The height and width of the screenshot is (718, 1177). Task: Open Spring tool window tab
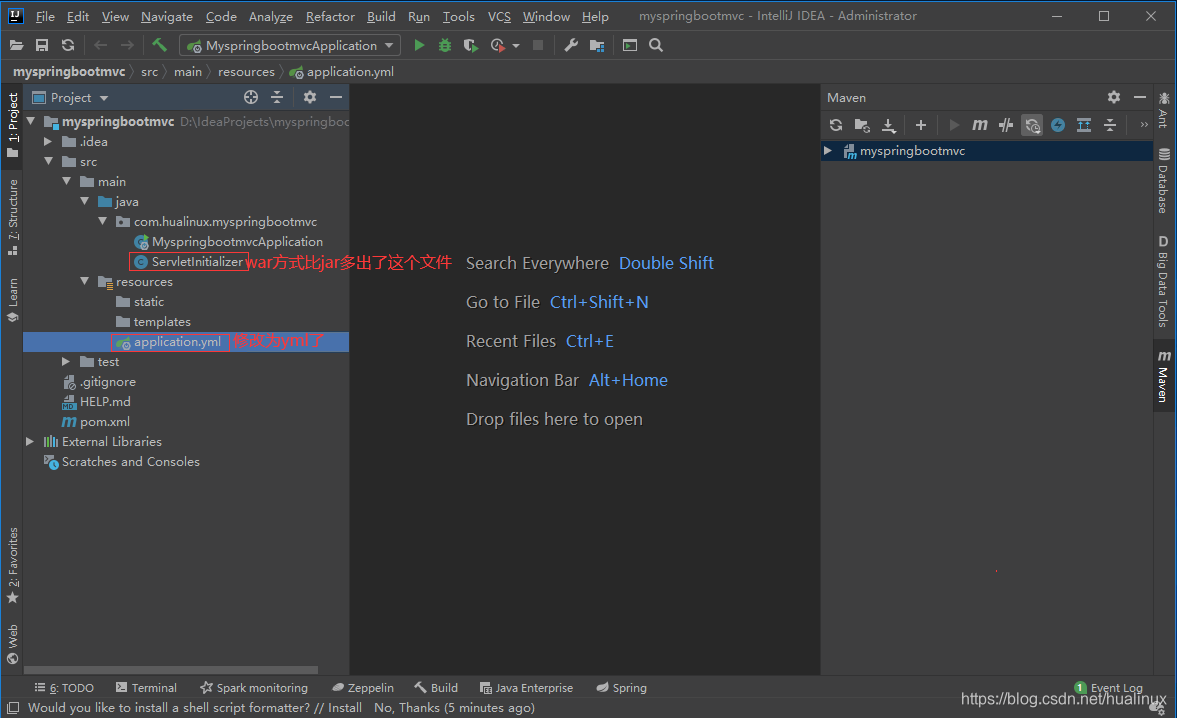click(x=622, y=688)
